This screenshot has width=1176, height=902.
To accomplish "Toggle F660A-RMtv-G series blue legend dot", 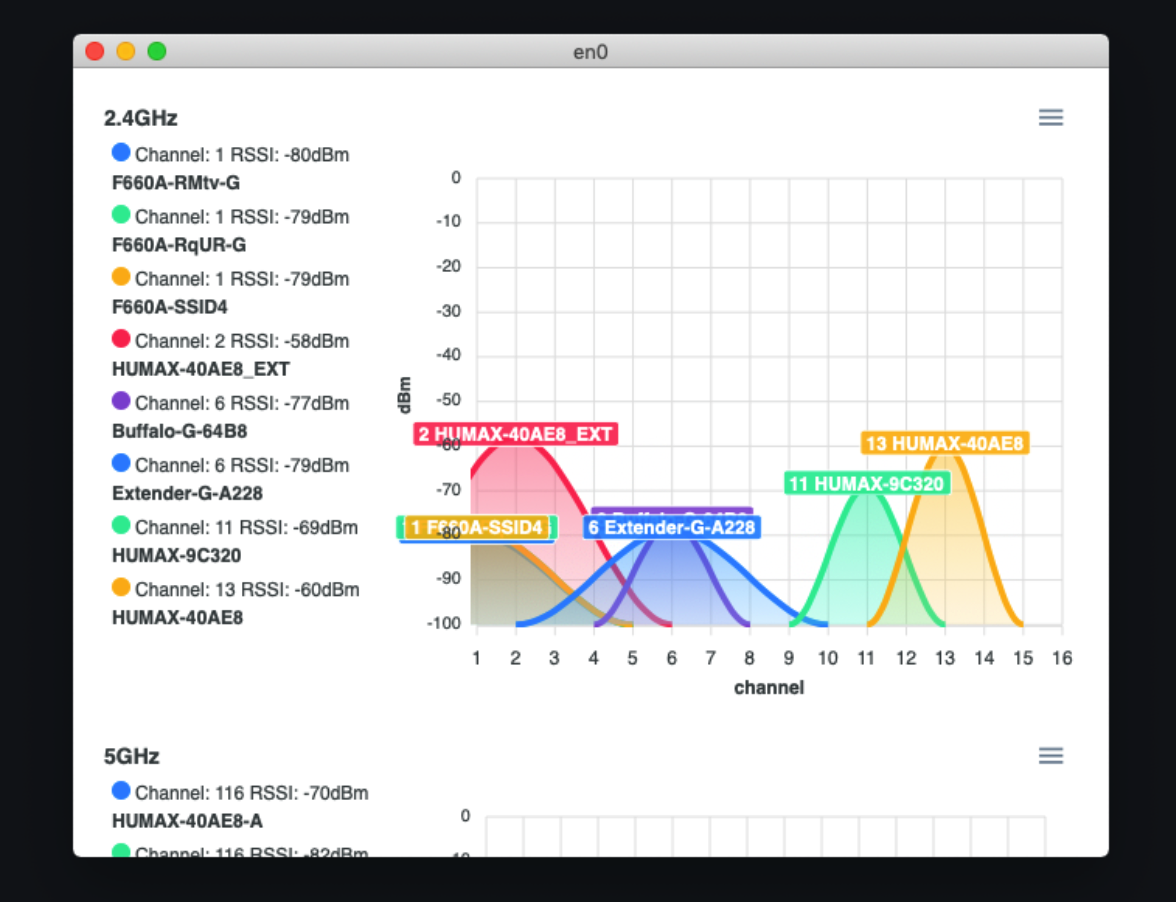I will [x=121, y=153].
